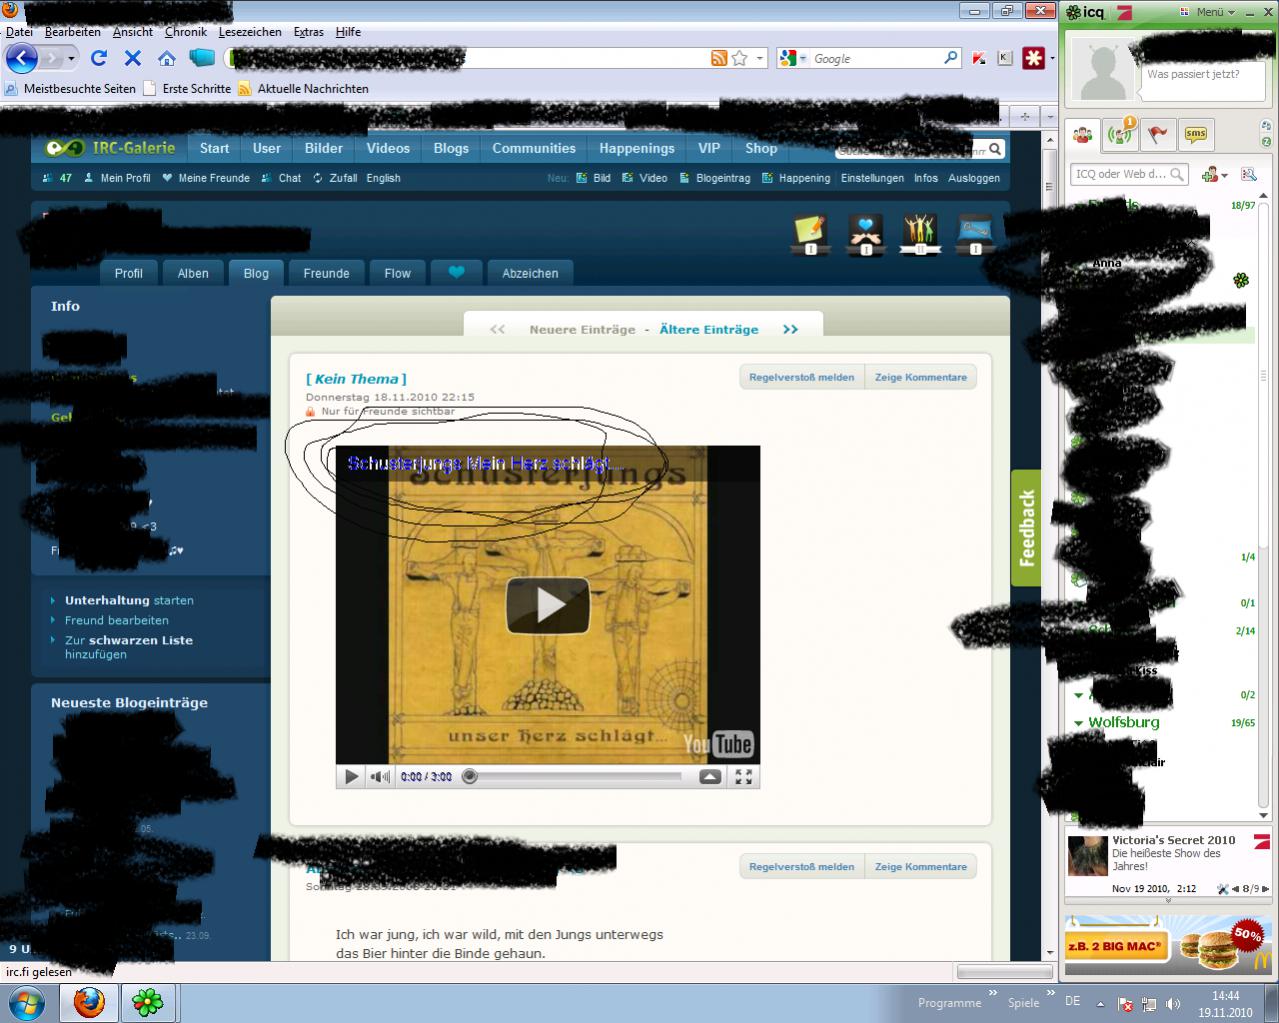Open the Chronik menu
This screenshot has width=1279, height=1023.
click(185, 32)
